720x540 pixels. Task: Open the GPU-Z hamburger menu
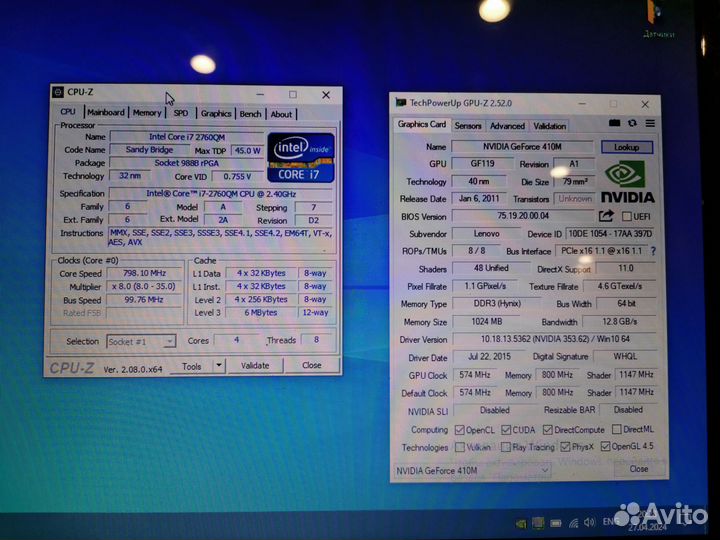pos(650,123)
